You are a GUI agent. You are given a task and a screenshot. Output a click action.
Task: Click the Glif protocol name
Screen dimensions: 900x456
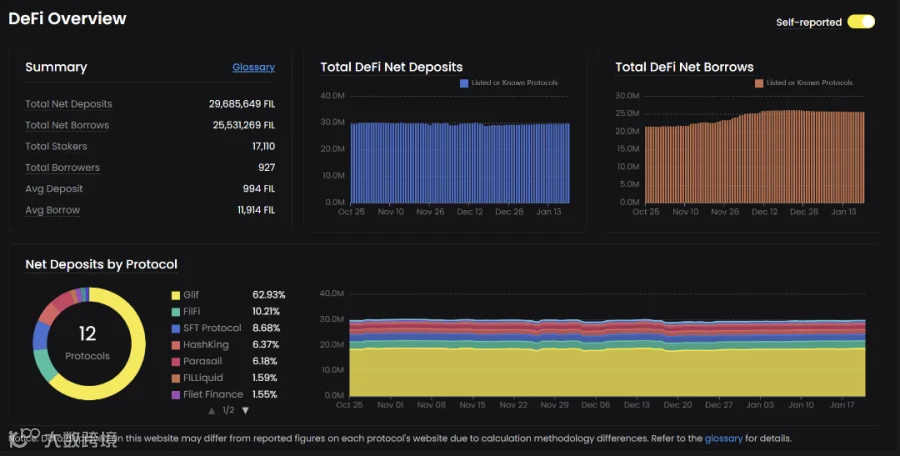pyautogui.click(x=191, y=295)
